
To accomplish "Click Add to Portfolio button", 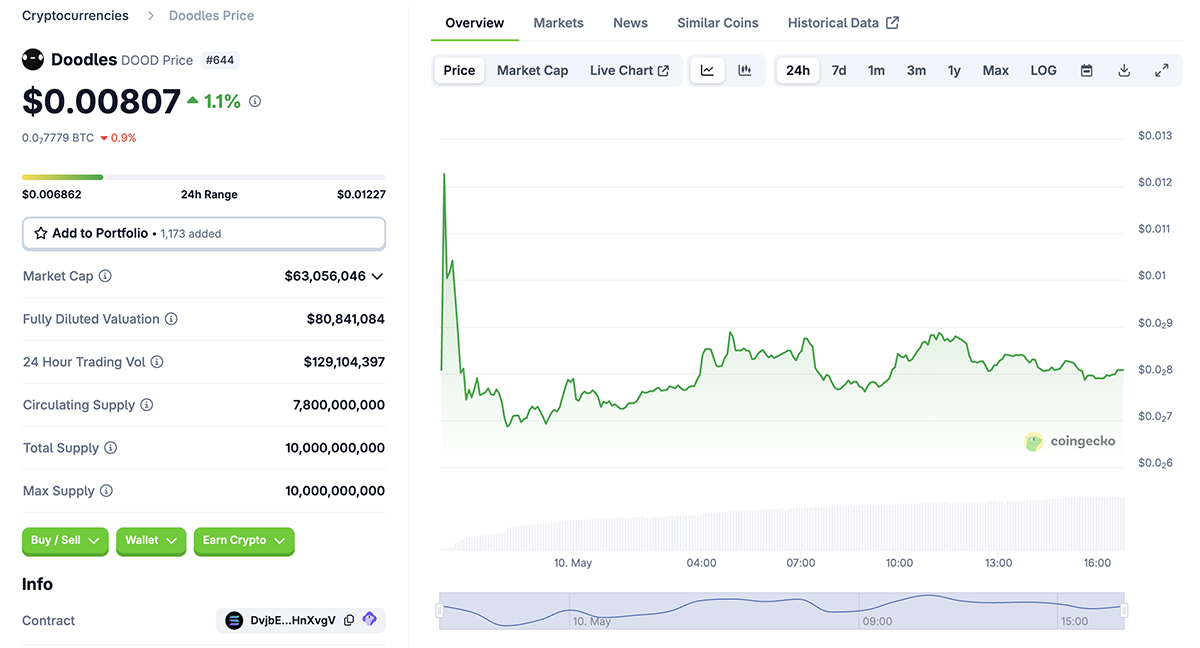I will [204, 233].
